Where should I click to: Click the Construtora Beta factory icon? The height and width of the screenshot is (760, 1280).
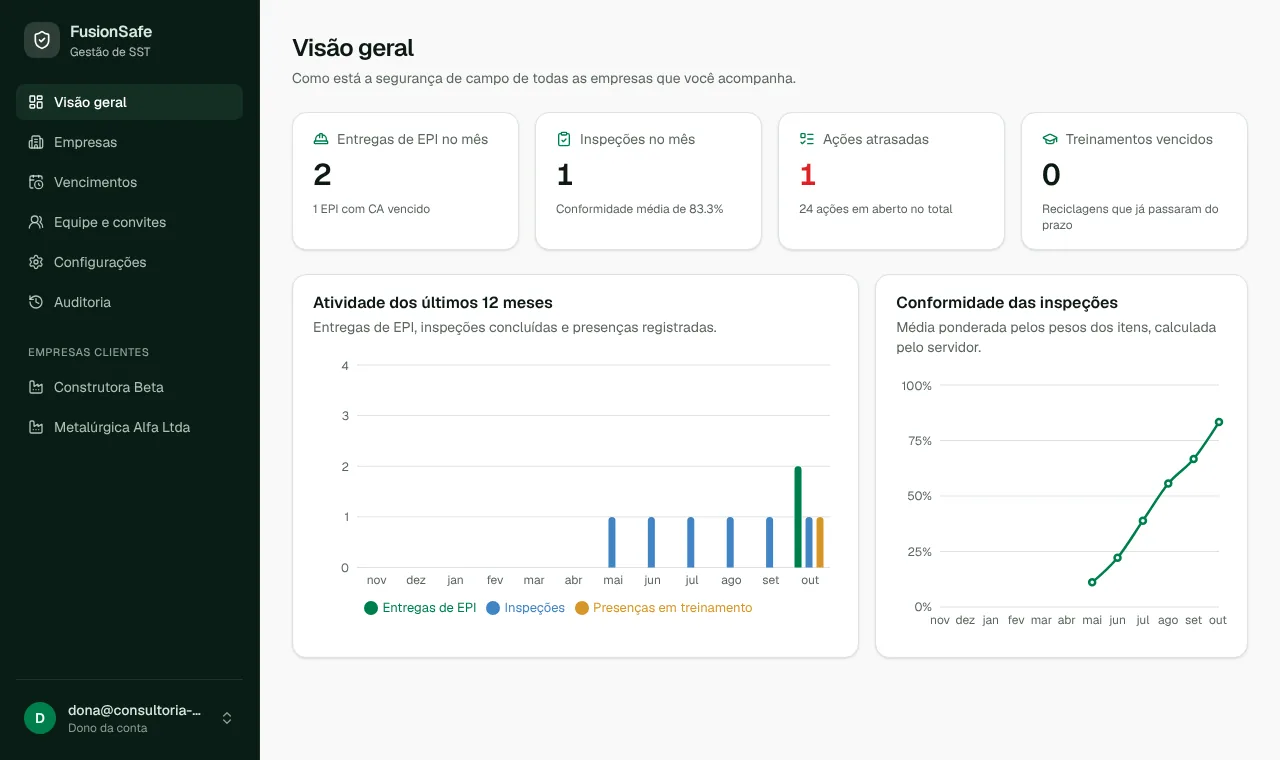[x=36, y=387]
